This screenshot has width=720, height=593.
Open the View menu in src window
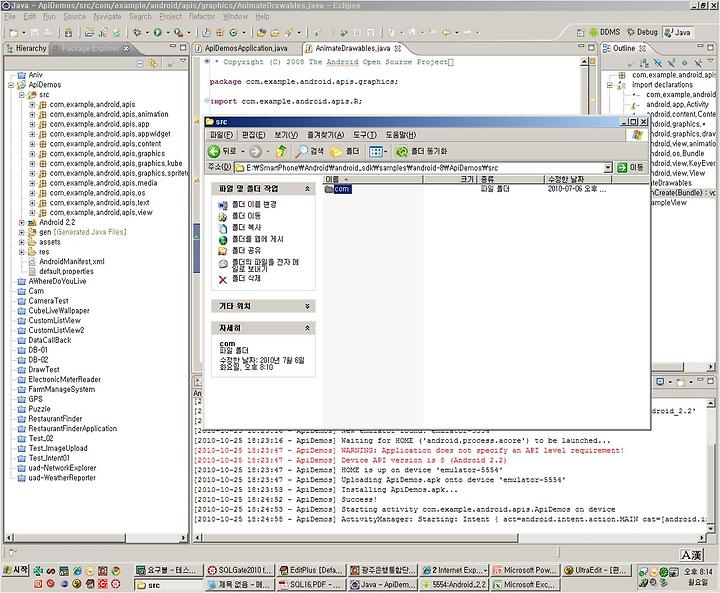click(x=286, y=135)
